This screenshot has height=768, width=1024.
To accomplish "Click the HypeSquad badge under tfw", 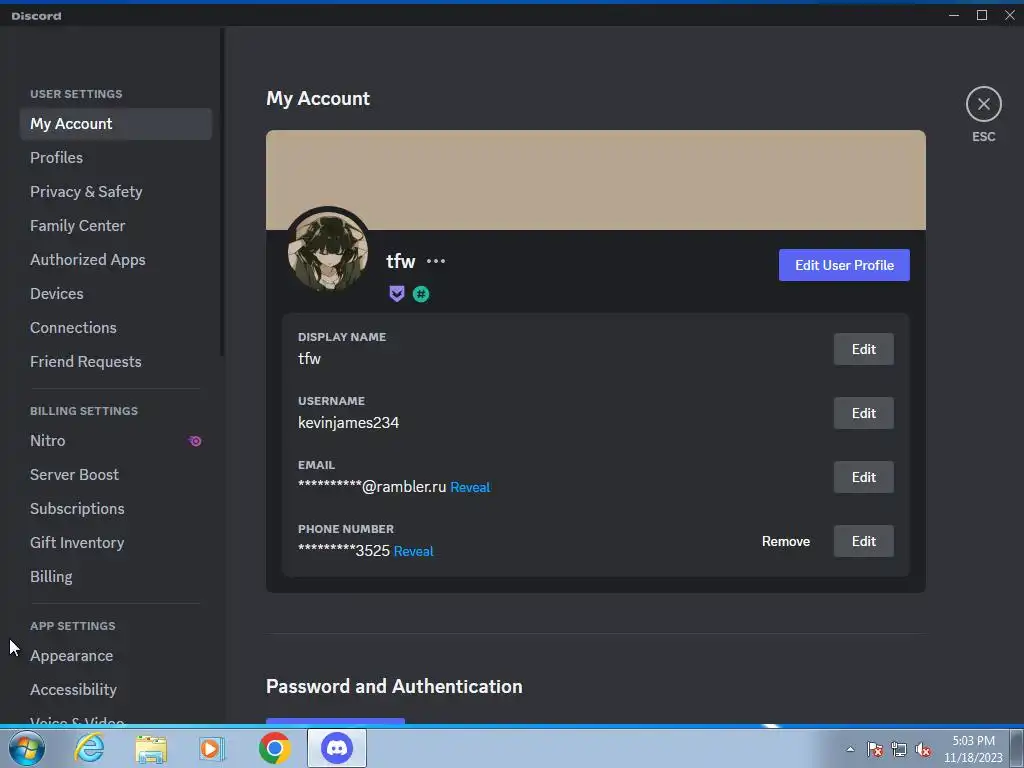I will 396,294.
